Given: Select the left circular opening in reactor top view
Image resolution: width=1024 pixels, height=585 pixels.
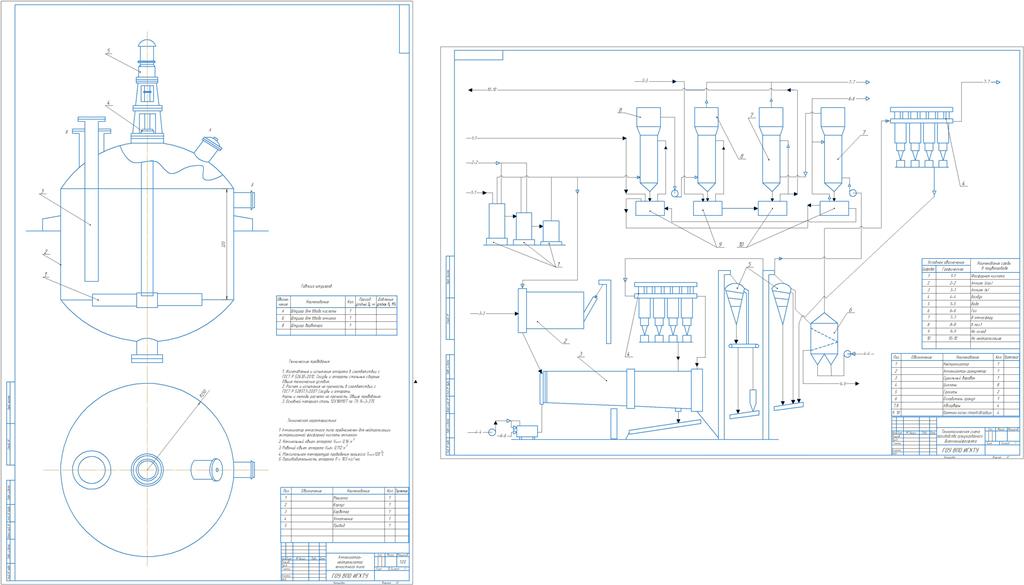Looking at the screenshot, I should click(x=89, y=469).
